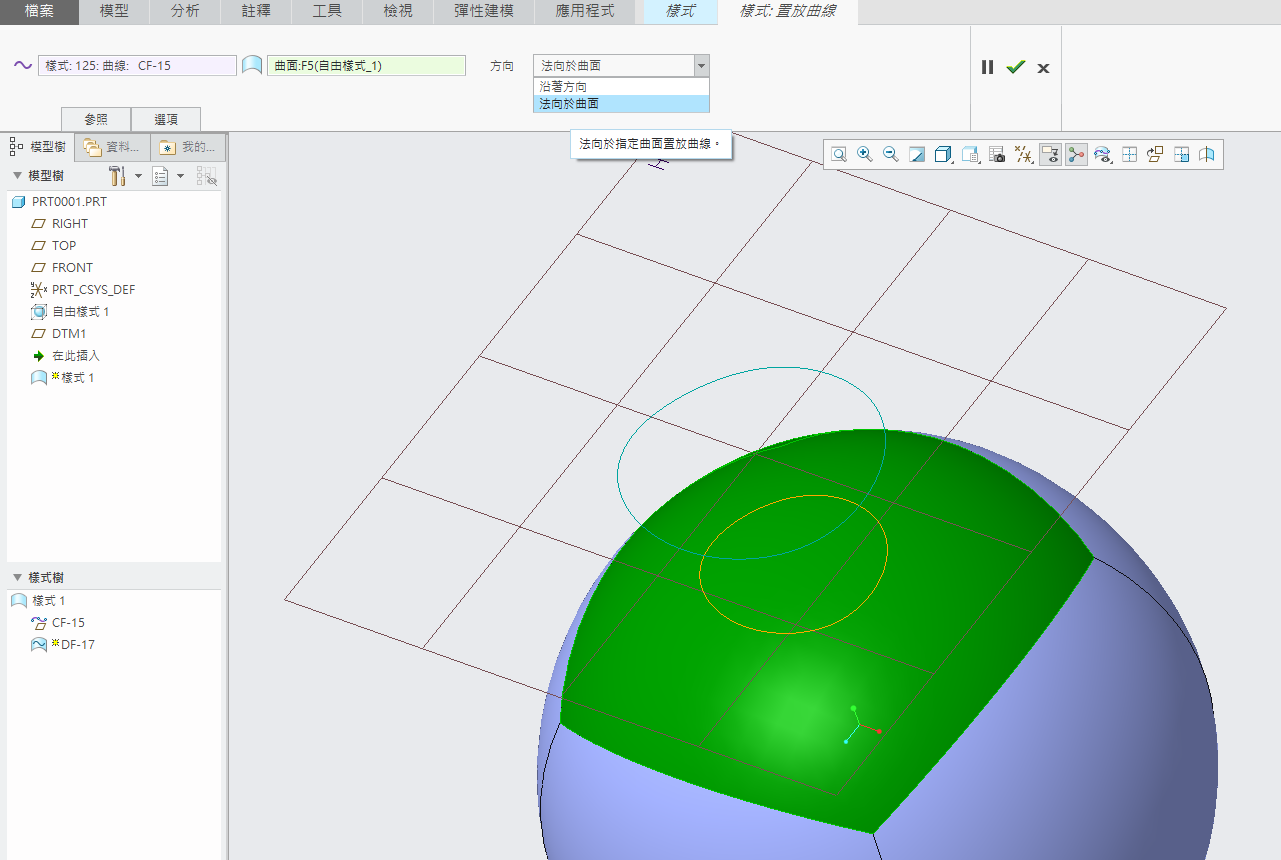Open the saved orientations cube icon
This screenshot has height=860, width=1281.
pos(943,154)
